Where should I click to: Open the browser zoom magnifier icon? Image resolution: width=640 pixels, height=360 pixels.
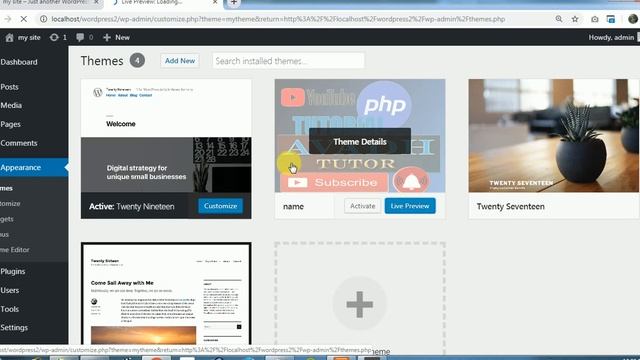point(558,19)
